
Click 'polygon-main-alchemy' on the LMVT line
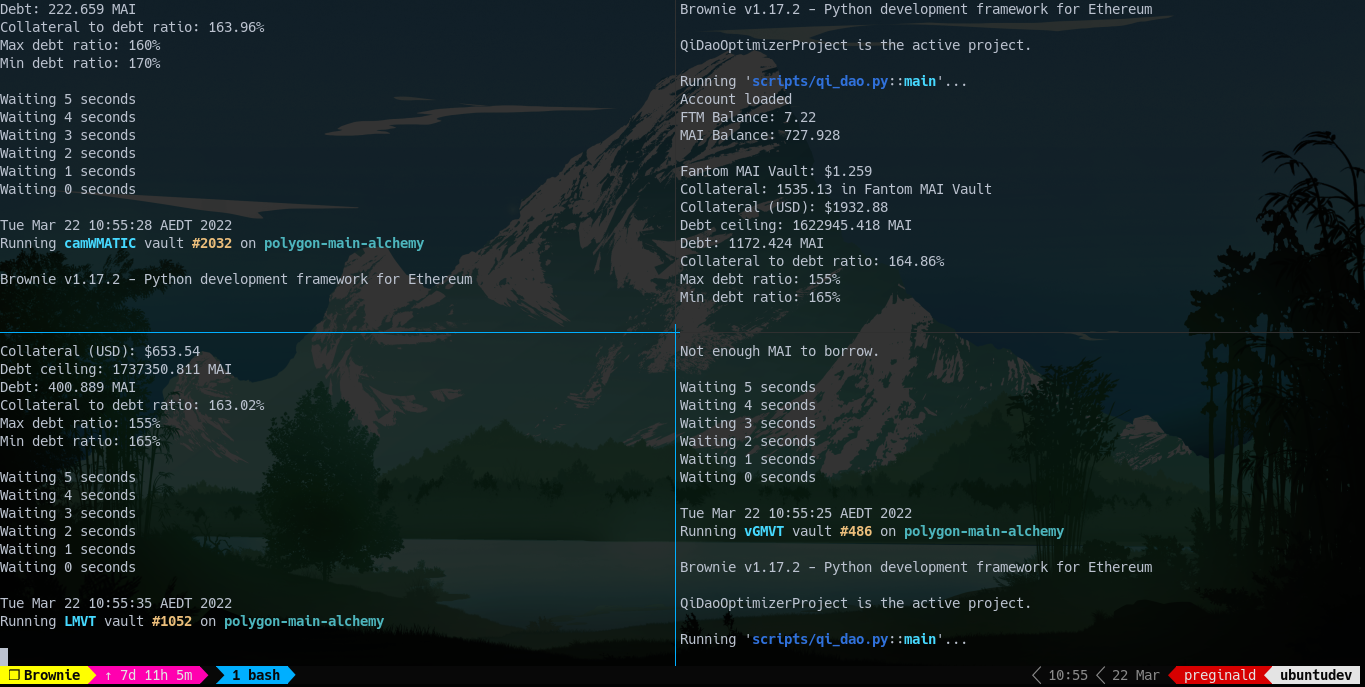point(304,621)
